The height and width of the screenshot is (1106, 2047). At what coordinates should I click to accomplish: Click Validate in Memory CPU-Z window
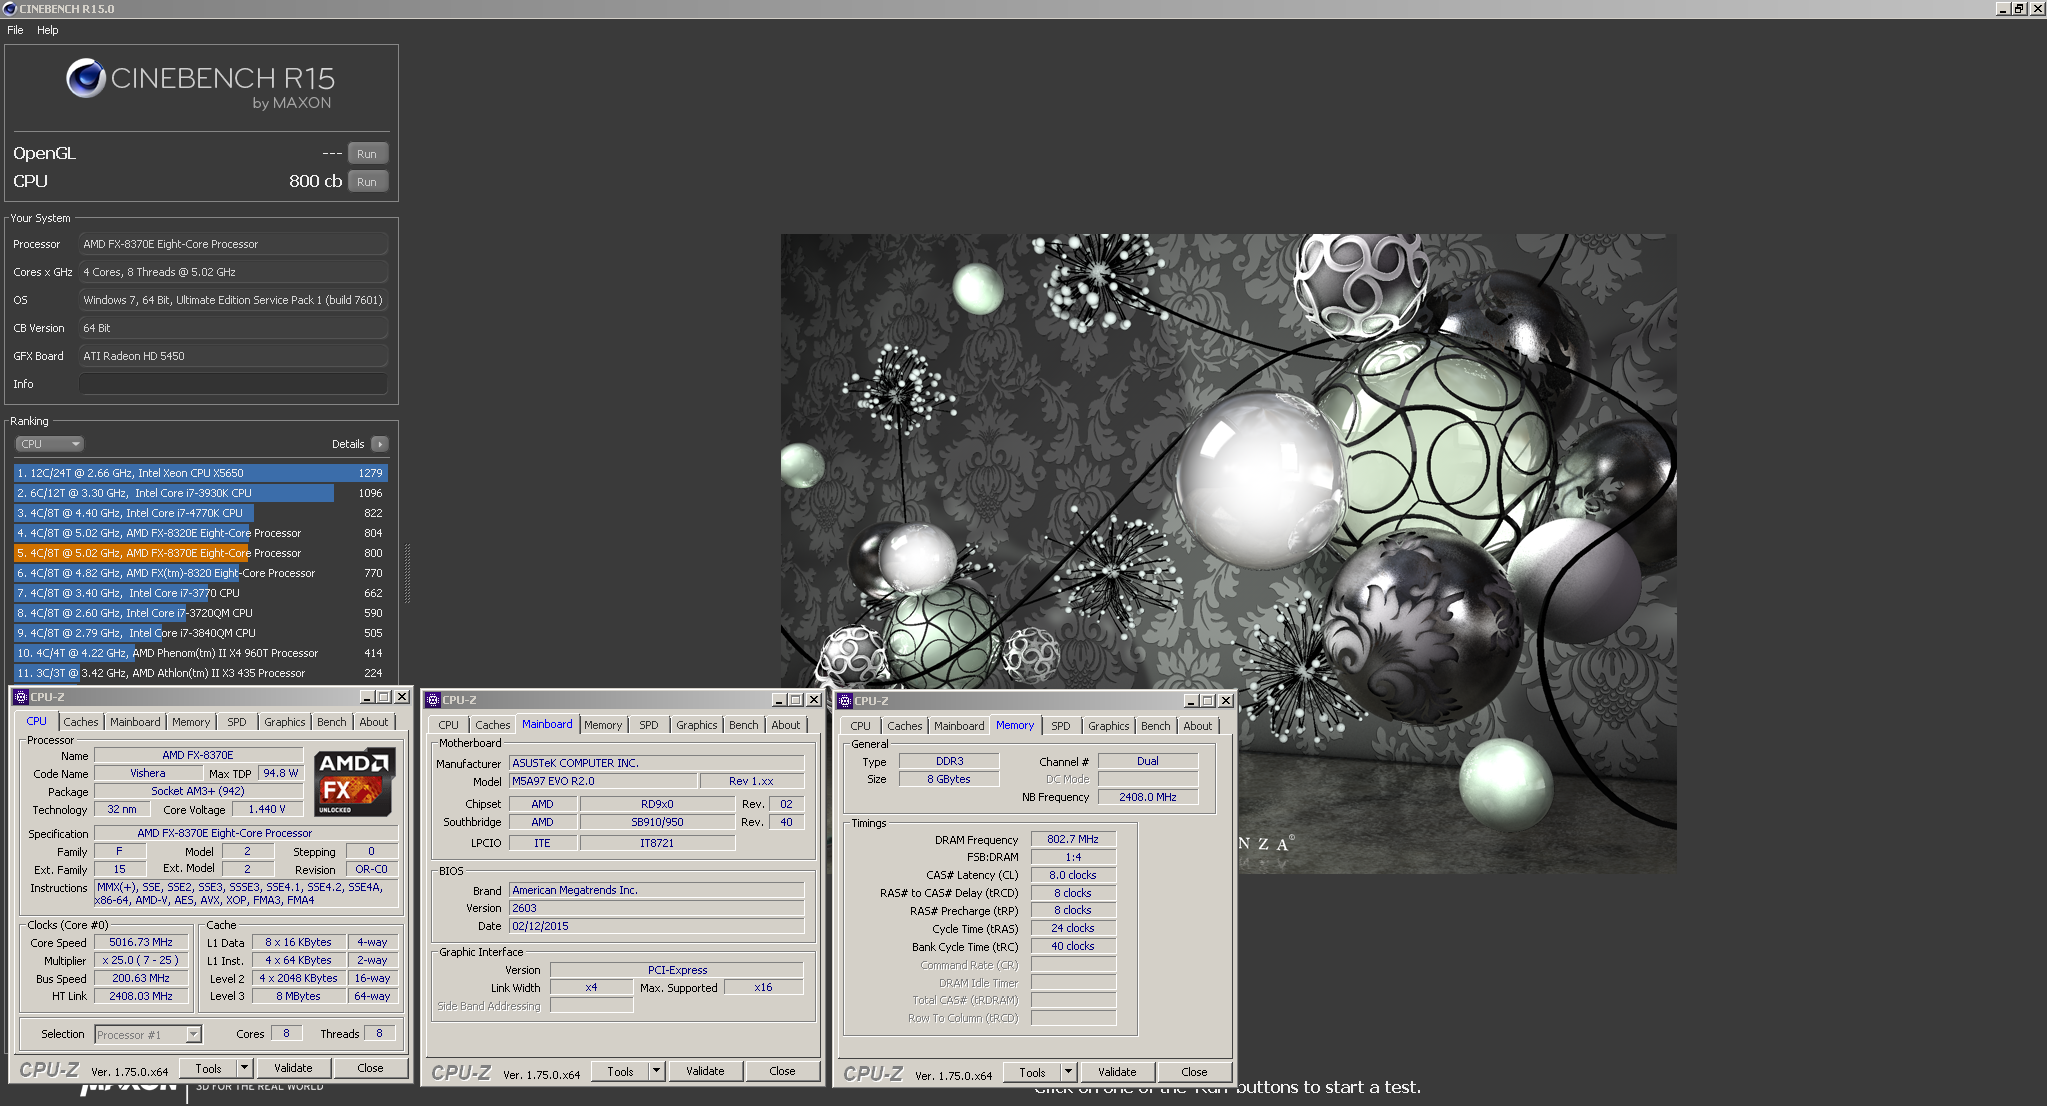[x=1117, y=1072]
